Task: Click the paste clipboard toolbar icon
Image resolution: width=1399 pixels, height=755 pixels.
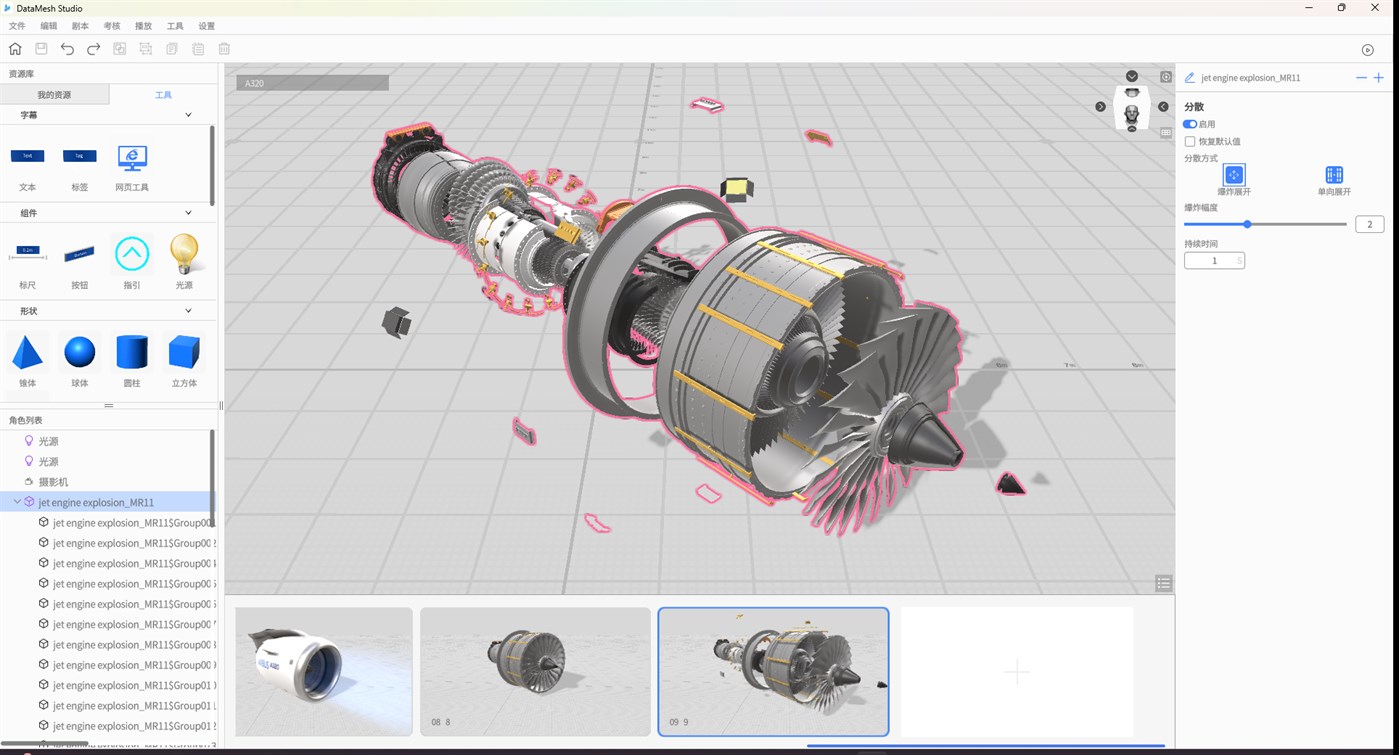Action: click(x=172, y=49)
